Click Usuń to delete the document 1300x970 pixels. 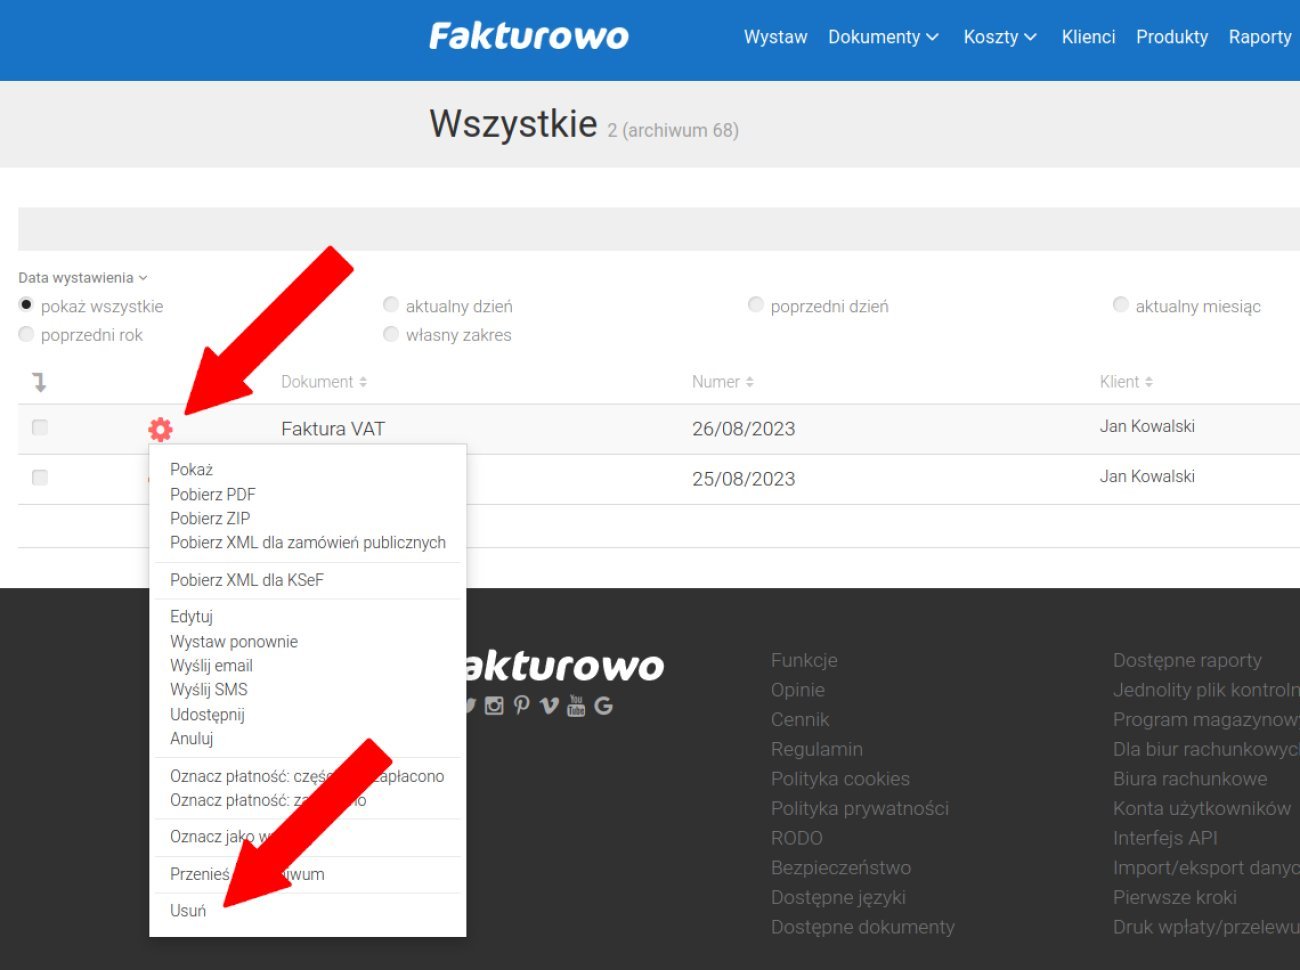coord(188,911)
